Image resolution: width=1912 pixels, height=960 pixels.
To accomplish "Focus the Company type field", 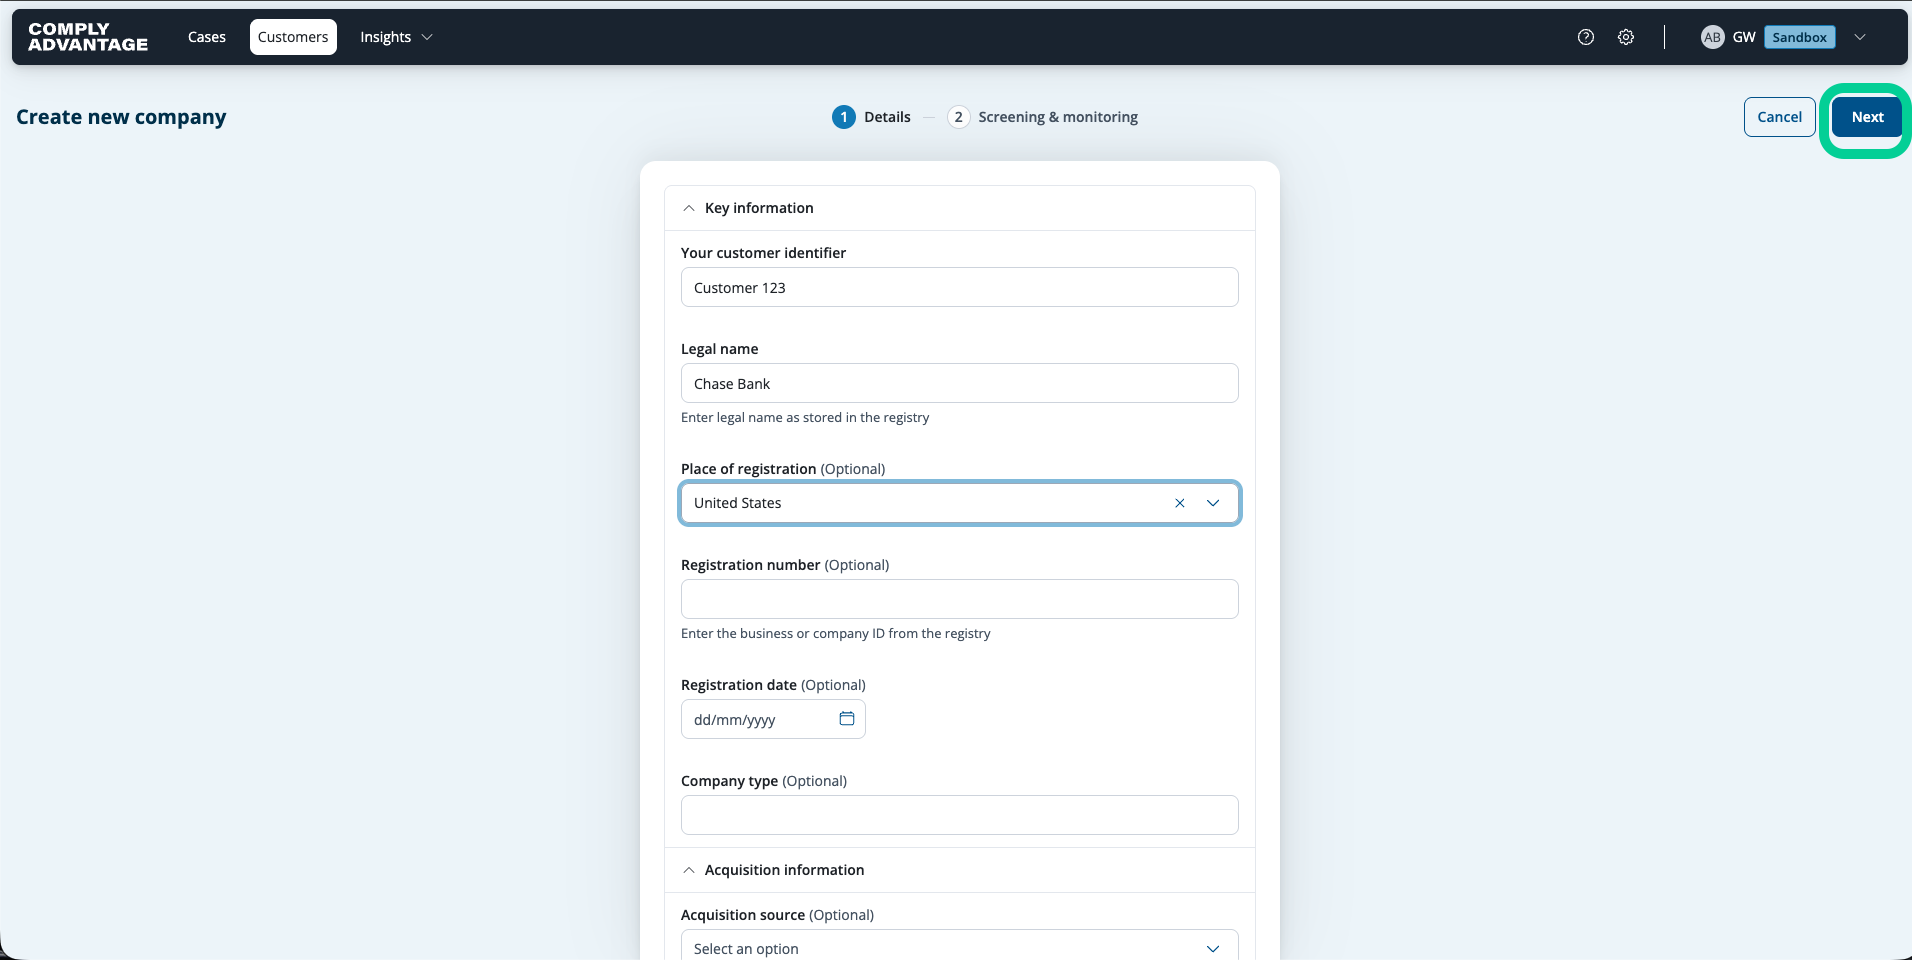I will (x=960, y=815).
